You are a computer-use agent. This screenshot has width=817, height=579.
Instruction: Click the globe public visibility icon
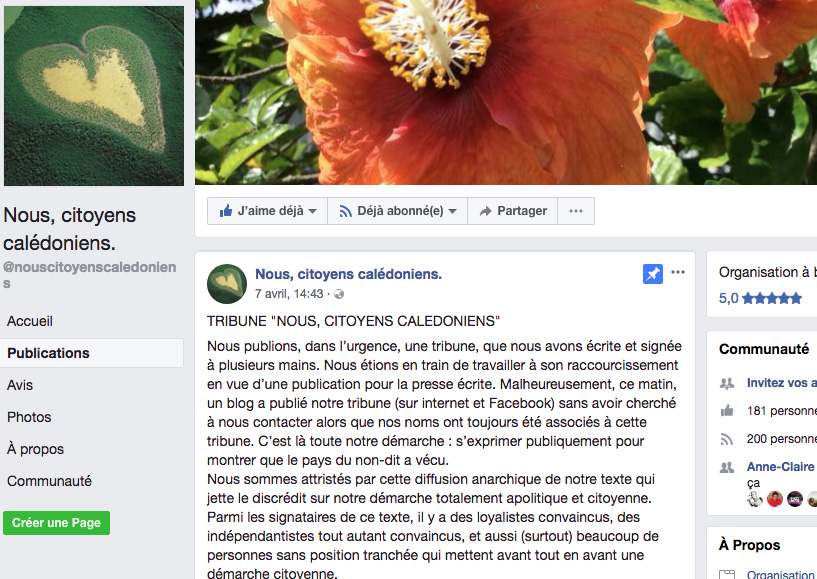pos(339,294)
